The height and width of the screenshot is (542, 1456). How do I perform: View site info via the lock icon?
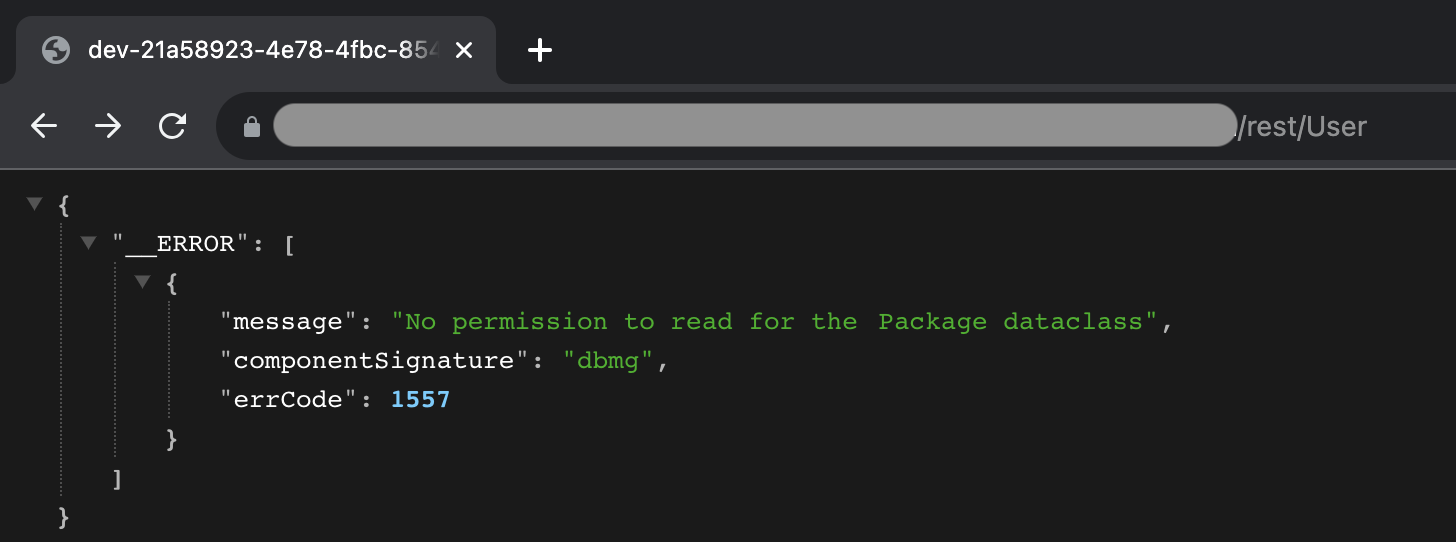click(x=252, y=127)
